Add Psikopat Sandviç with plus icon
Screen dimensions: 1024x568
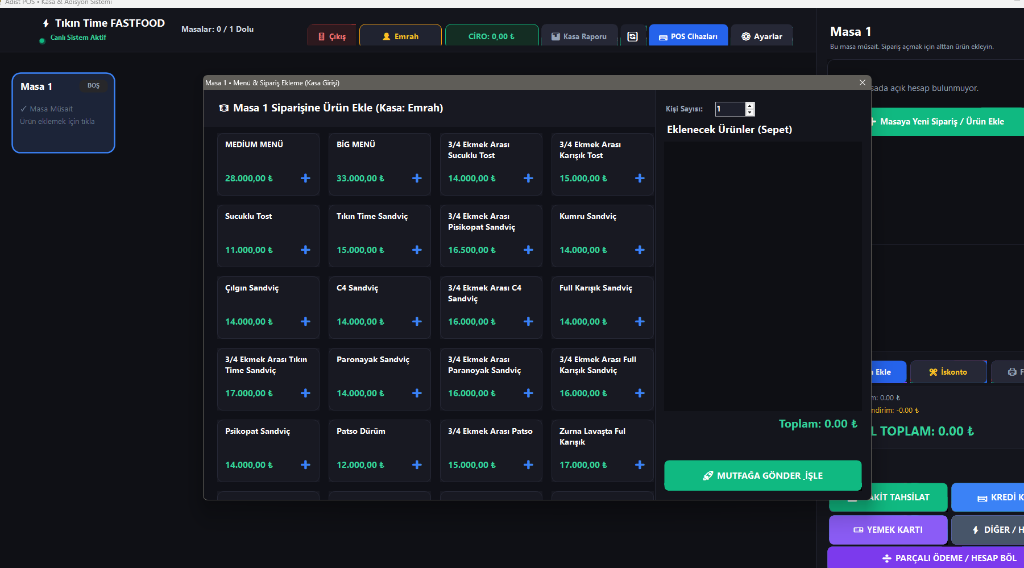pyautogui.click(x=305, y=465)
